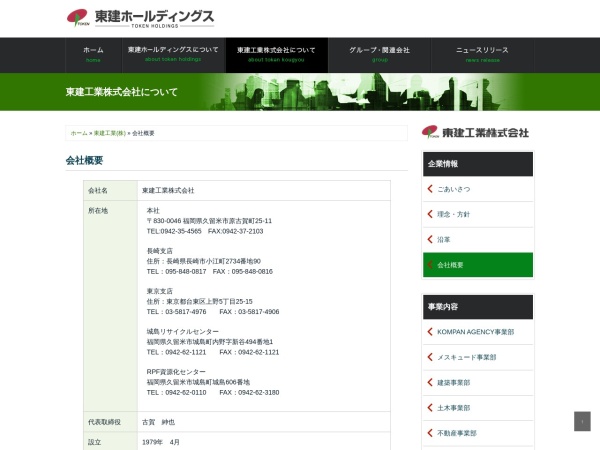The height and width of the screenshot is (450, 600).
Task: Click the 代表取締役 table label
Action: [104, 422]
